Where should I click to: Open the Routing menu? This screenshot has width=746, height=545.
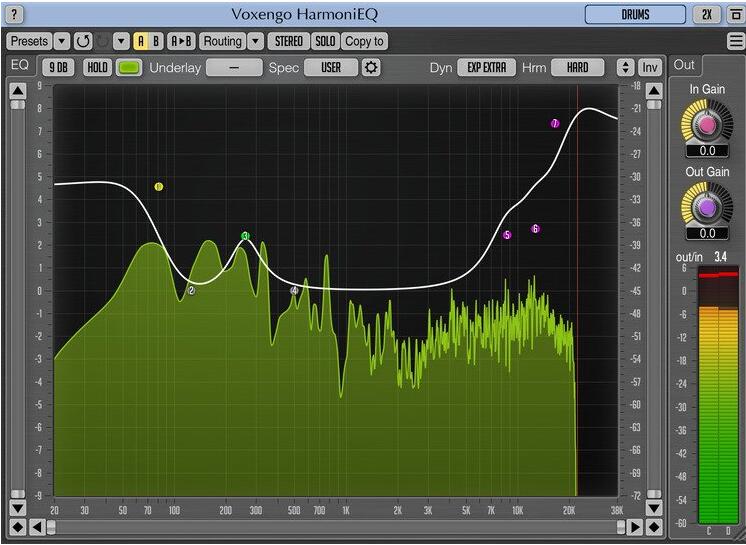point(223,41)
